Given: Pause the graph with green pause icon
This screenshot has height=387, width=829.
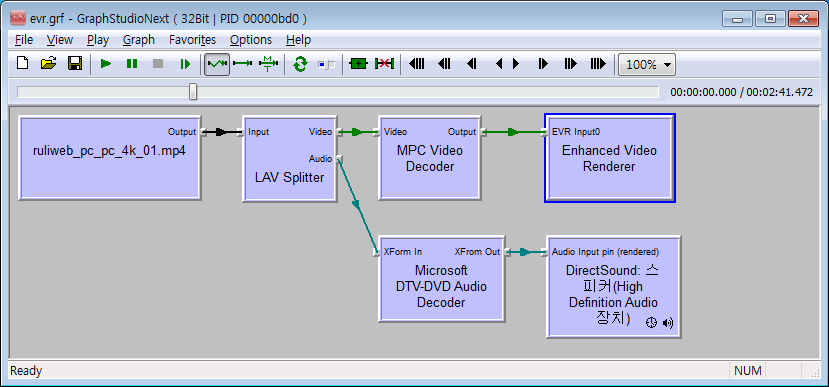Looking at the screenshot, I should pyautogui.click(x=132, y=64).
